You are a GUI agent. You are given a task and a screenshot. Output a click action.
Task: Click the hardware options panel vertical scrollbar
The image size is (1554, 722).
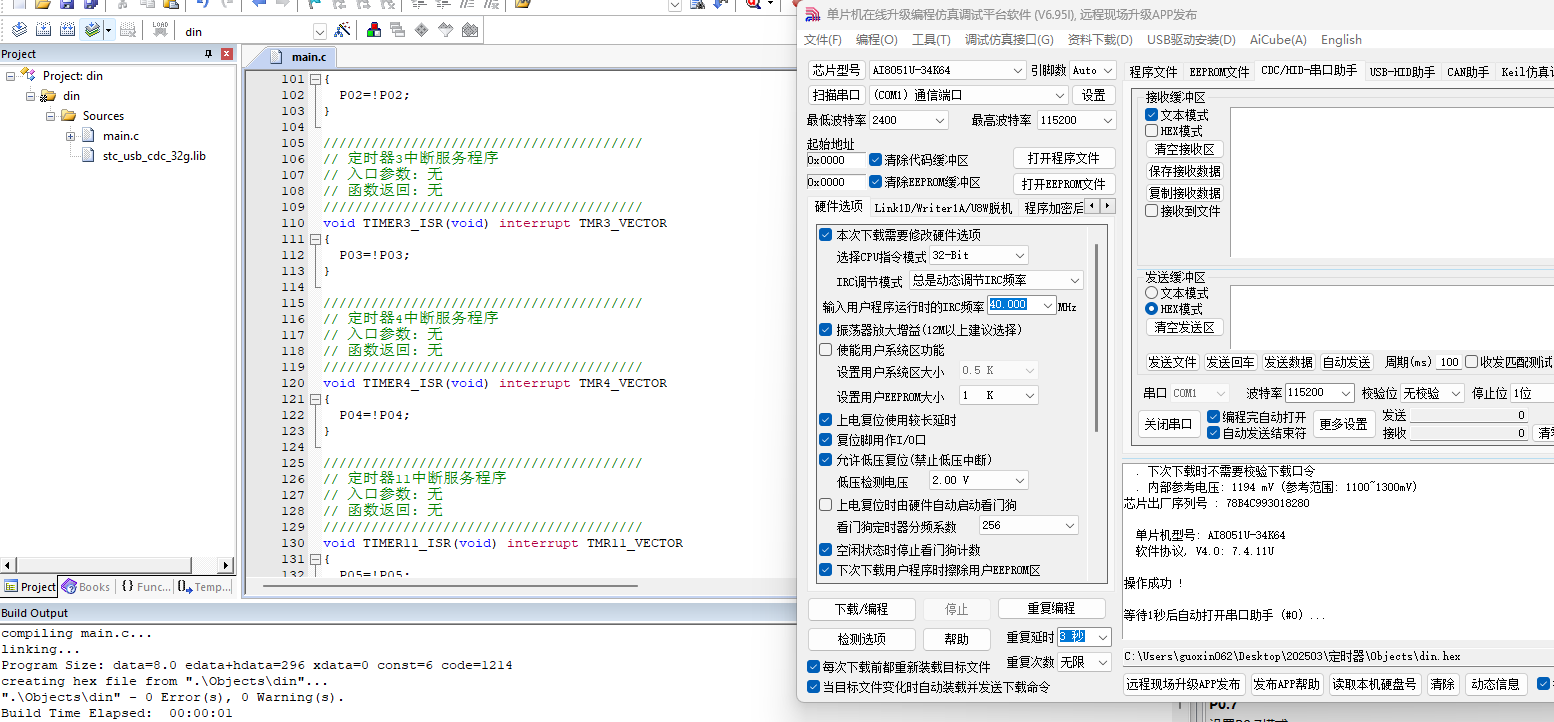tap(1097, 340)
